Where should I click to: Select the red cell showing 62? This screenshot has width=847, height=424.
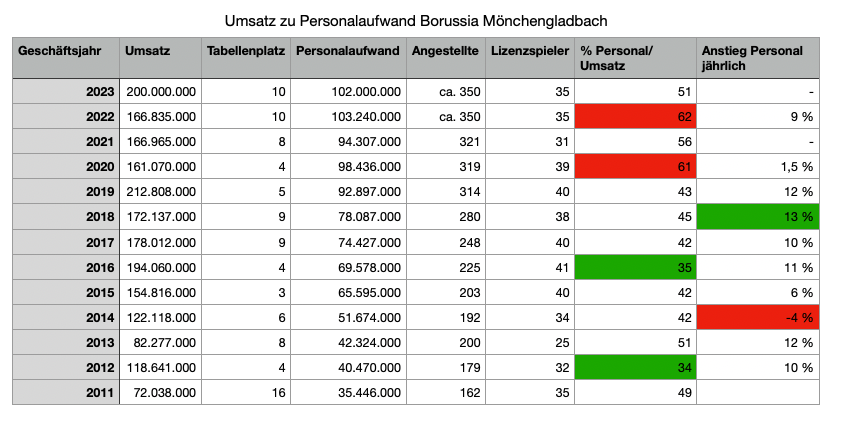click(x=634, y=116)
